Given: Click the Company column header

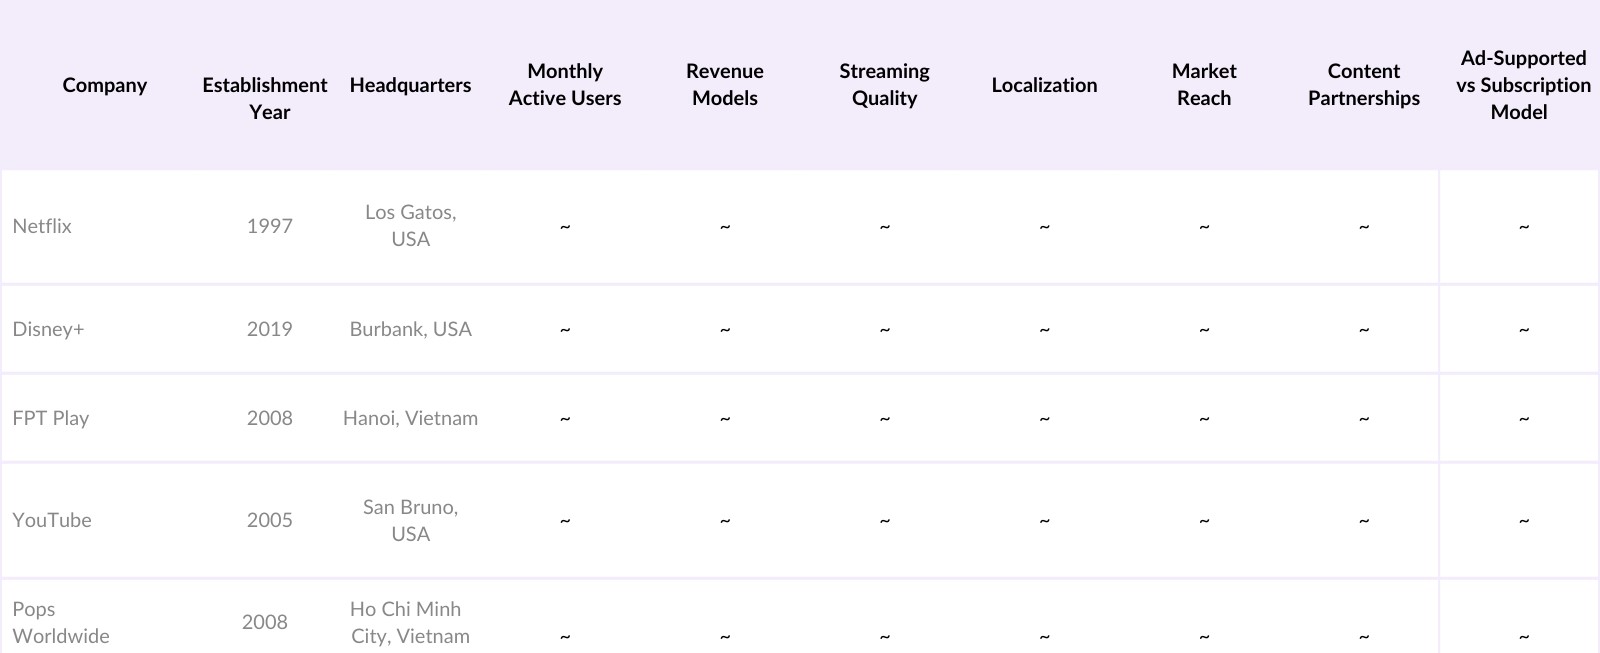Looking at the screenshot, I should coord(104,85).
